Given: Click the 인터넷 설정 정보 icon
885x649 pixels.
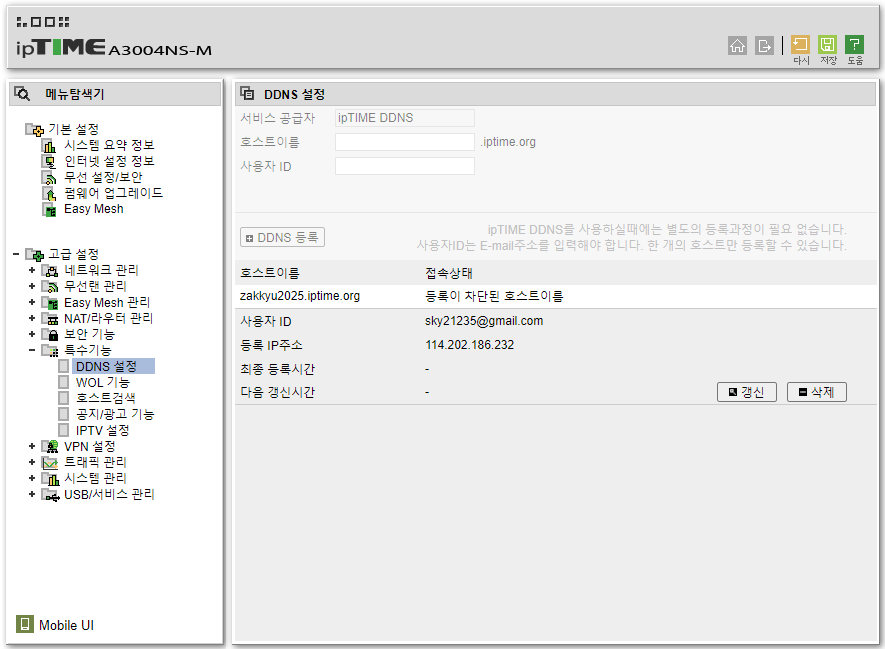Looking at the screenshot, I should coord(50,162).
